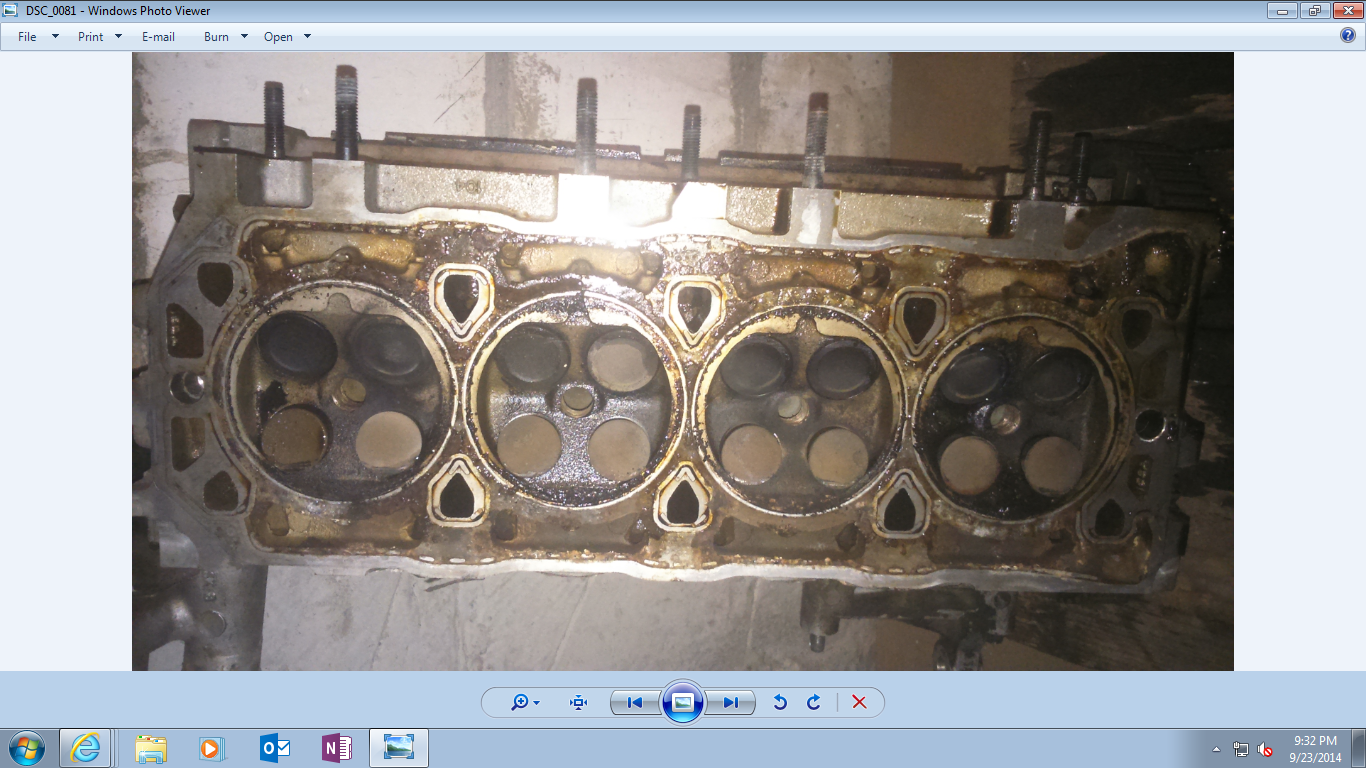Click the E-mail button
1366x768 pixels.
[x=158, y=37]
